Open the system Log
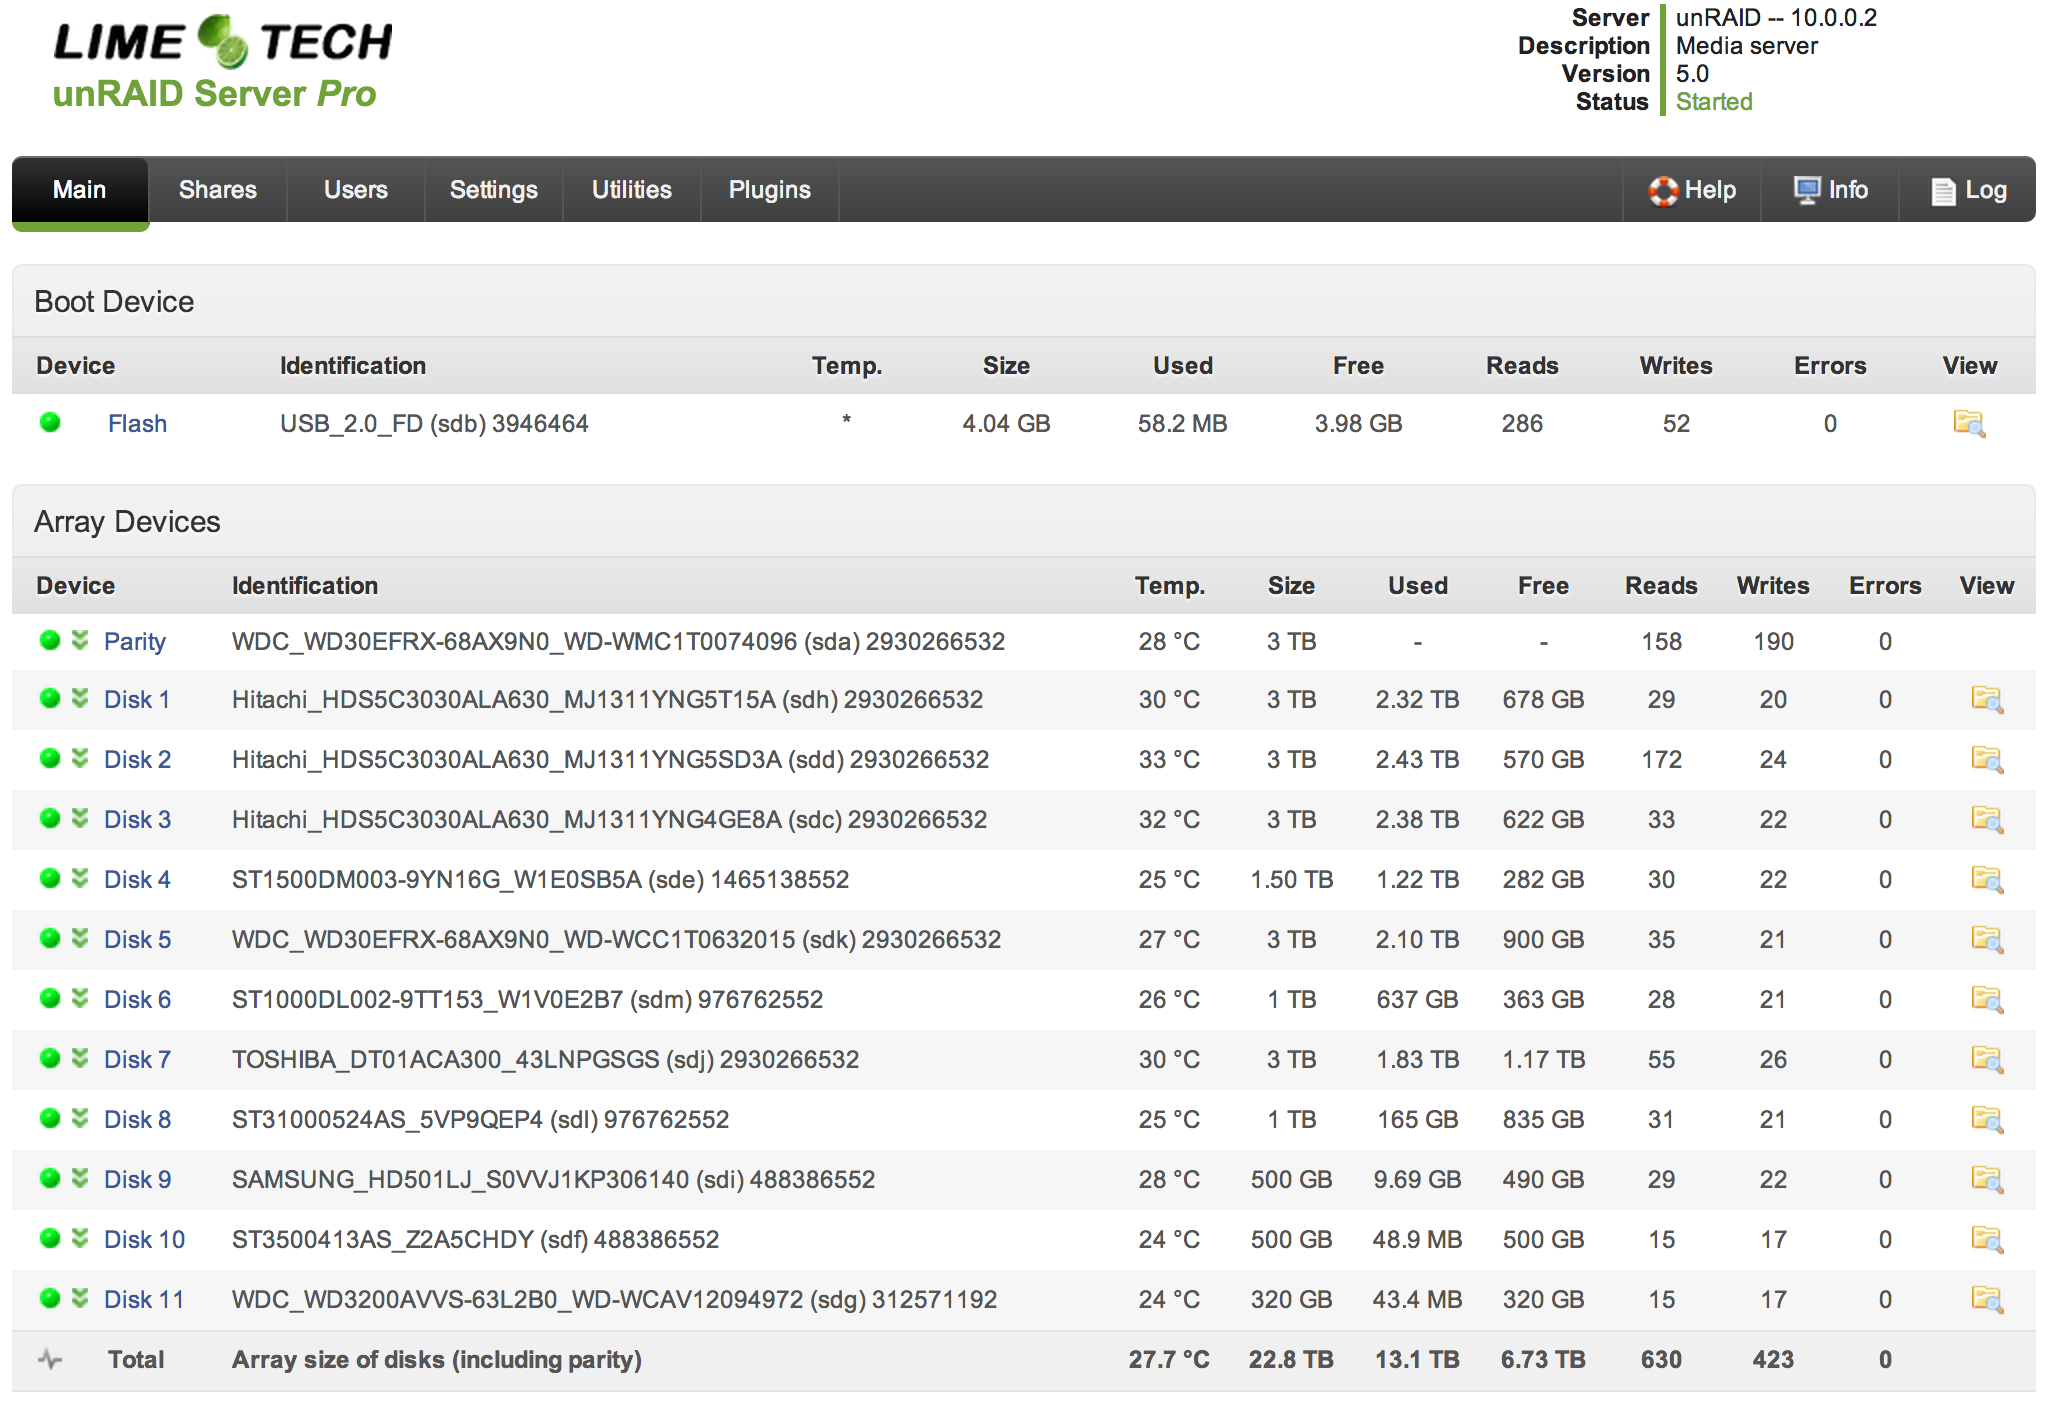The image size is (2050, 1408). [1968, 190]
